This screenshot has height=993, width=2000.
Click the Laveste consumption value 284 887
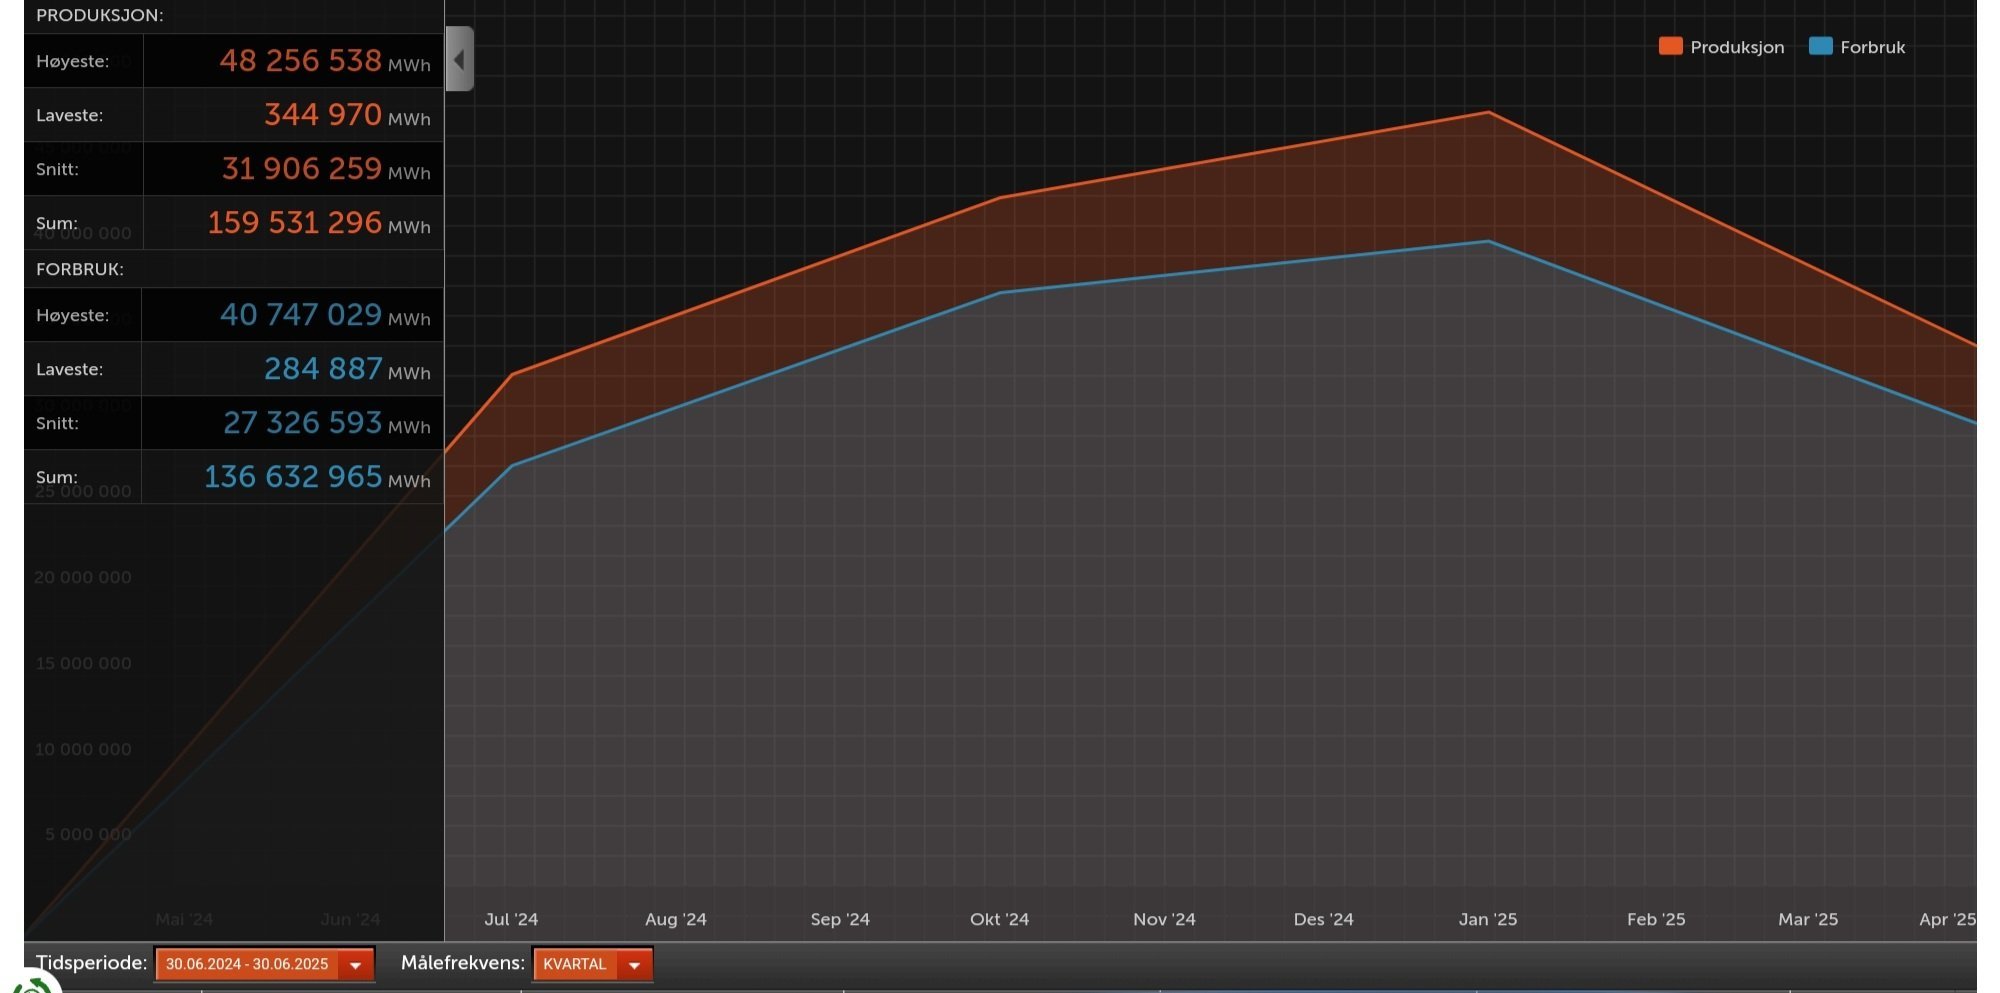323,368
